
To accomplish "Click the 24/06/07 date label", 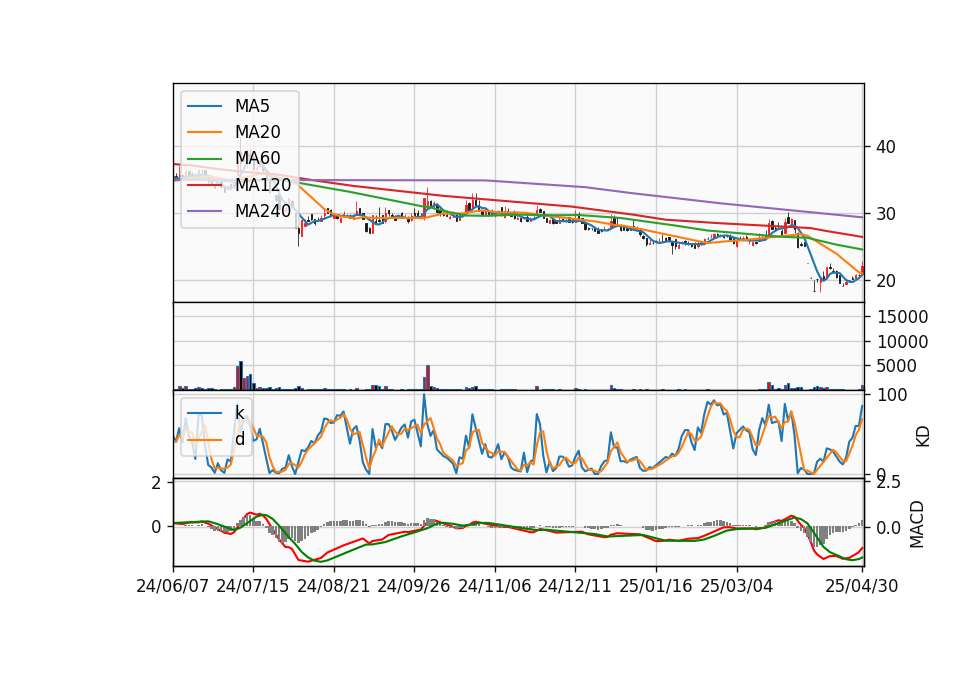I will [173, 586].
